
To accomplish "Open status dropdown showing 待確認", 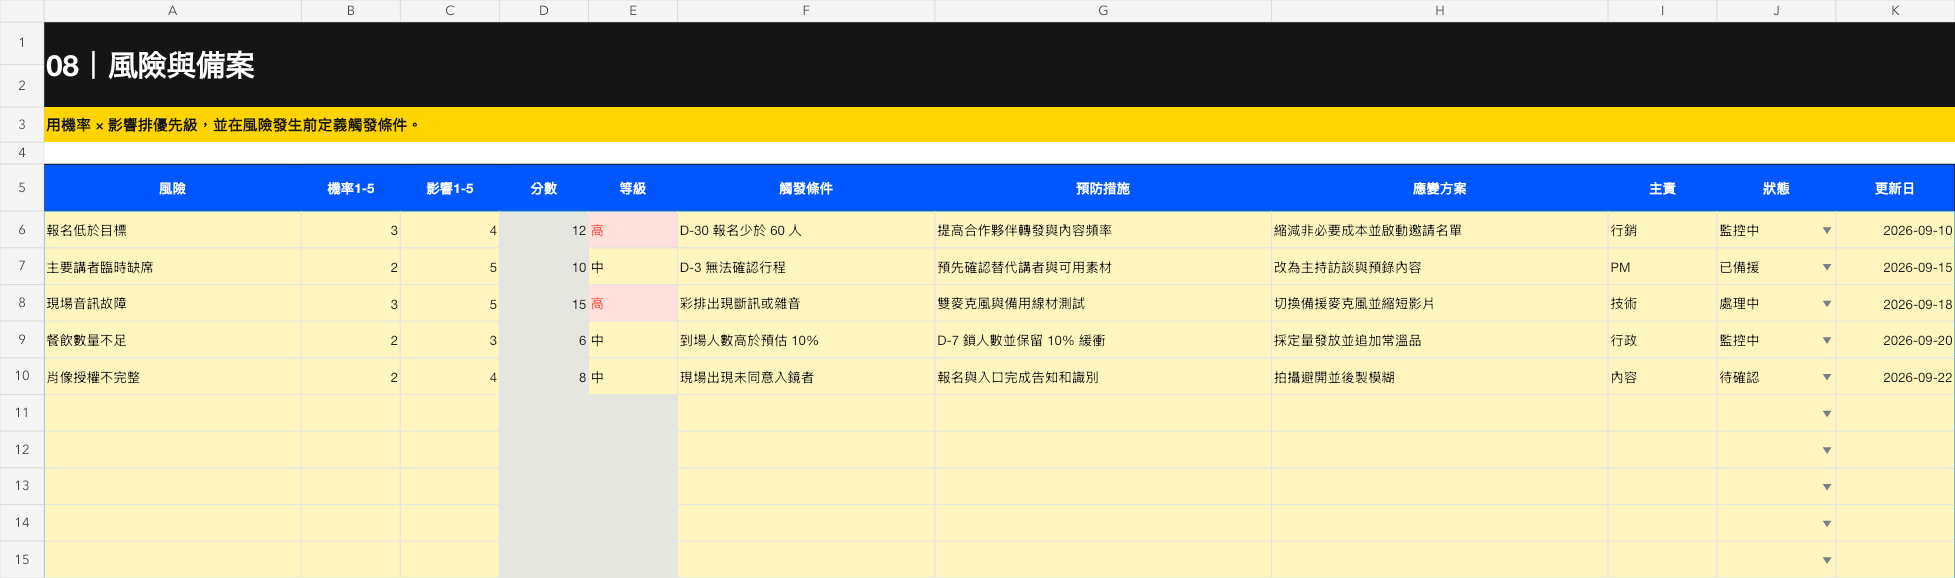I will 1826,378.
